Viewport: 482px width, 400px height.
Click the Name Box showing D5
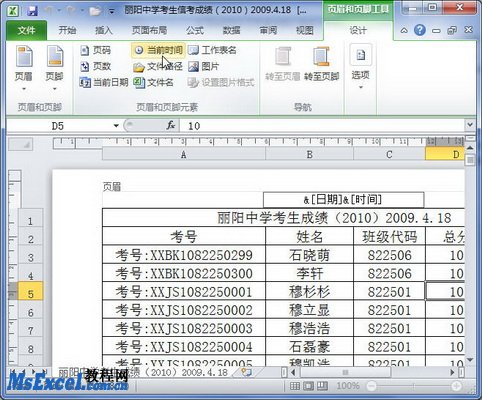coord(58,126)
